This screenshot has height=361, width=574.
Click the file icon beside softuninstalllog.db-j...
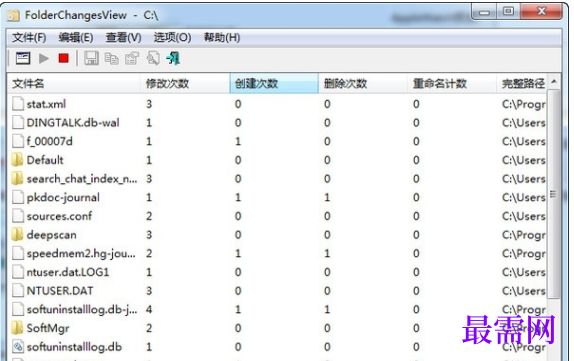tap(18, 309)
